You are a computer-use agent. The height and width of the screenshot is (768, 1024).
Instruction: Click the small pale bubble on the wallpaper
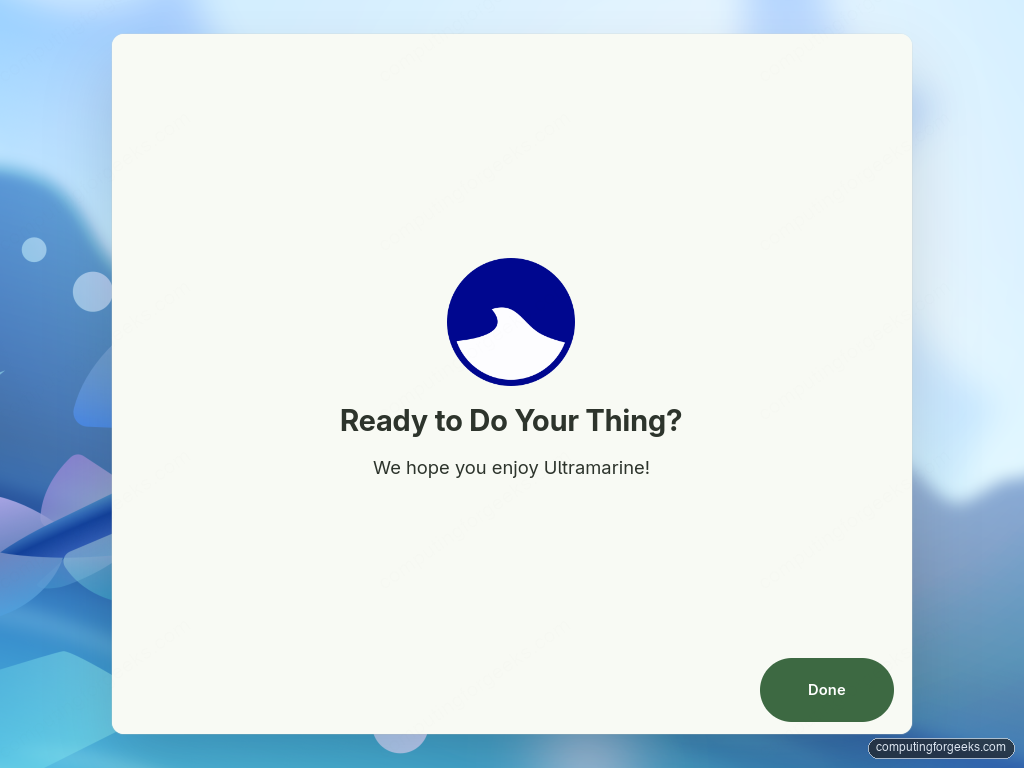coord(34,249)
